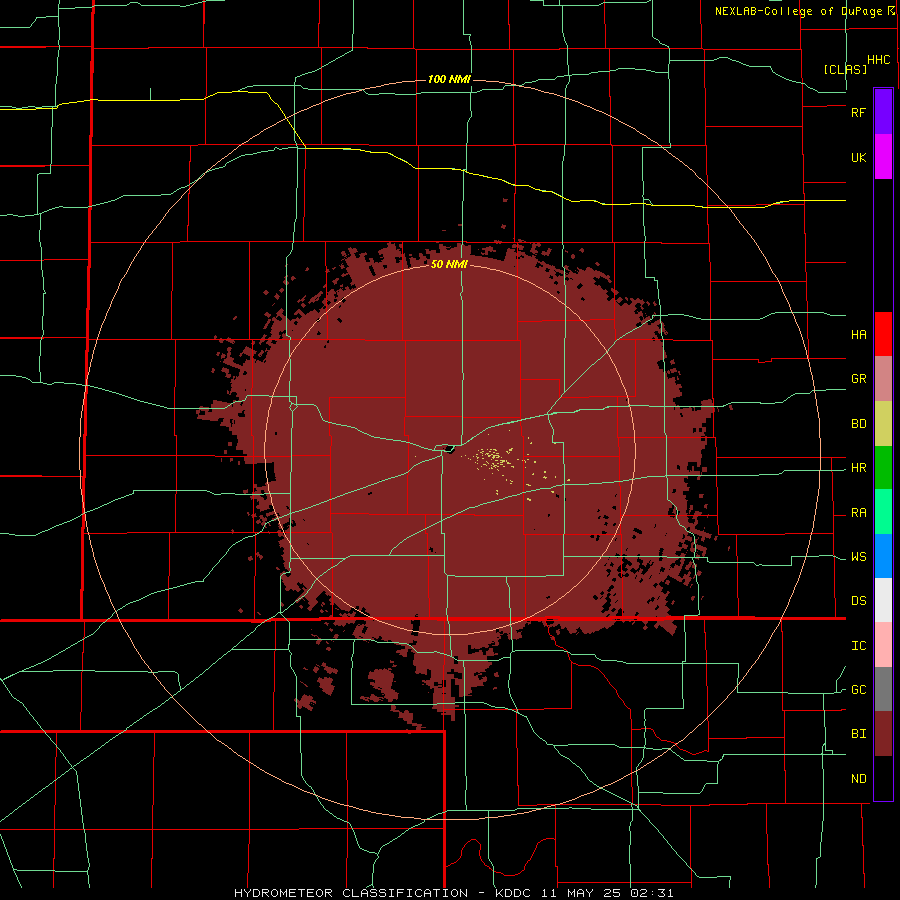Click the gray GC legend swatch

tap(883, 689)
